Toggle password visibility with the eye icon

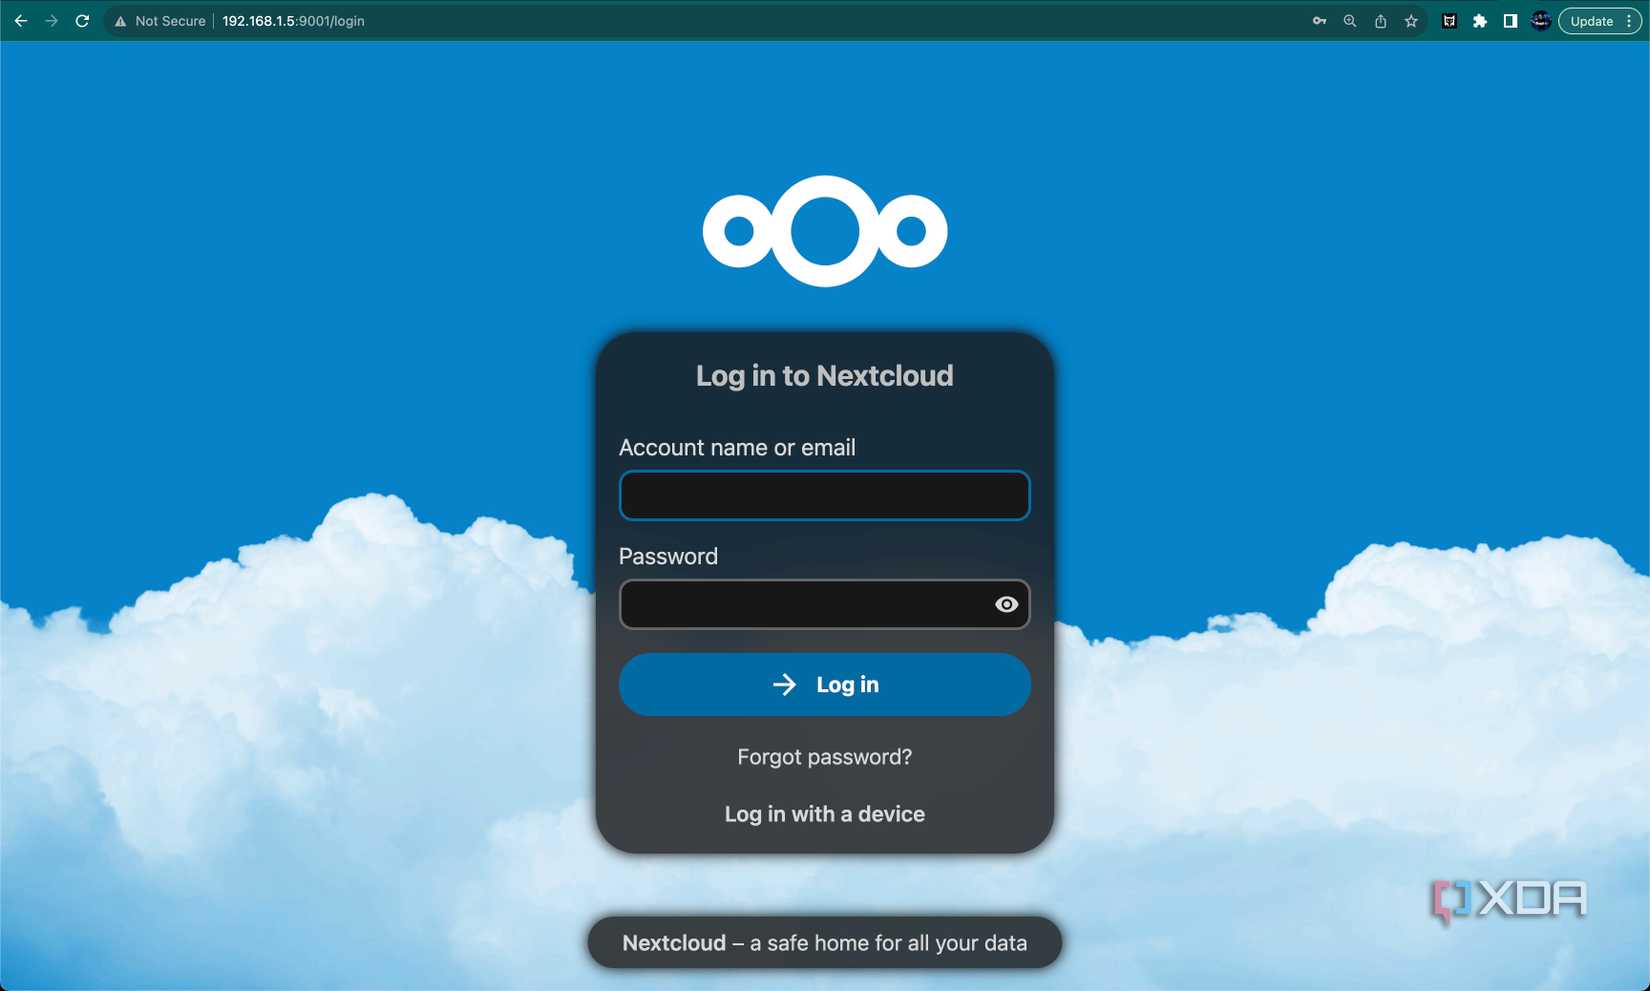coord(1006,604)
